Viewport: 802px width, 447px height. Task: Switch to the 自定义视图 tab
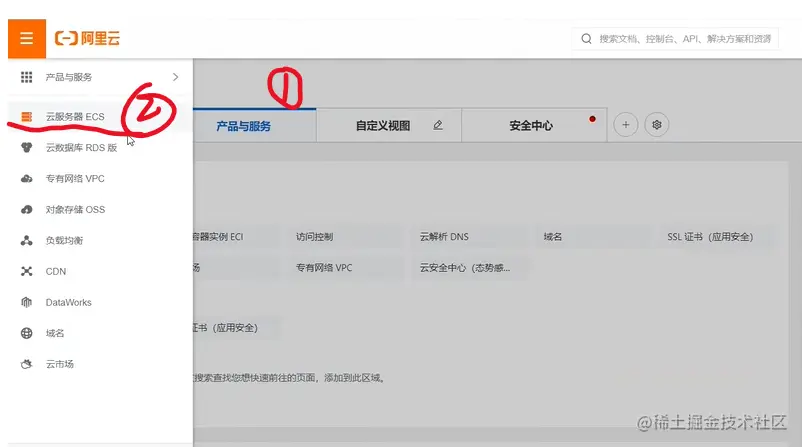point(389,126)
